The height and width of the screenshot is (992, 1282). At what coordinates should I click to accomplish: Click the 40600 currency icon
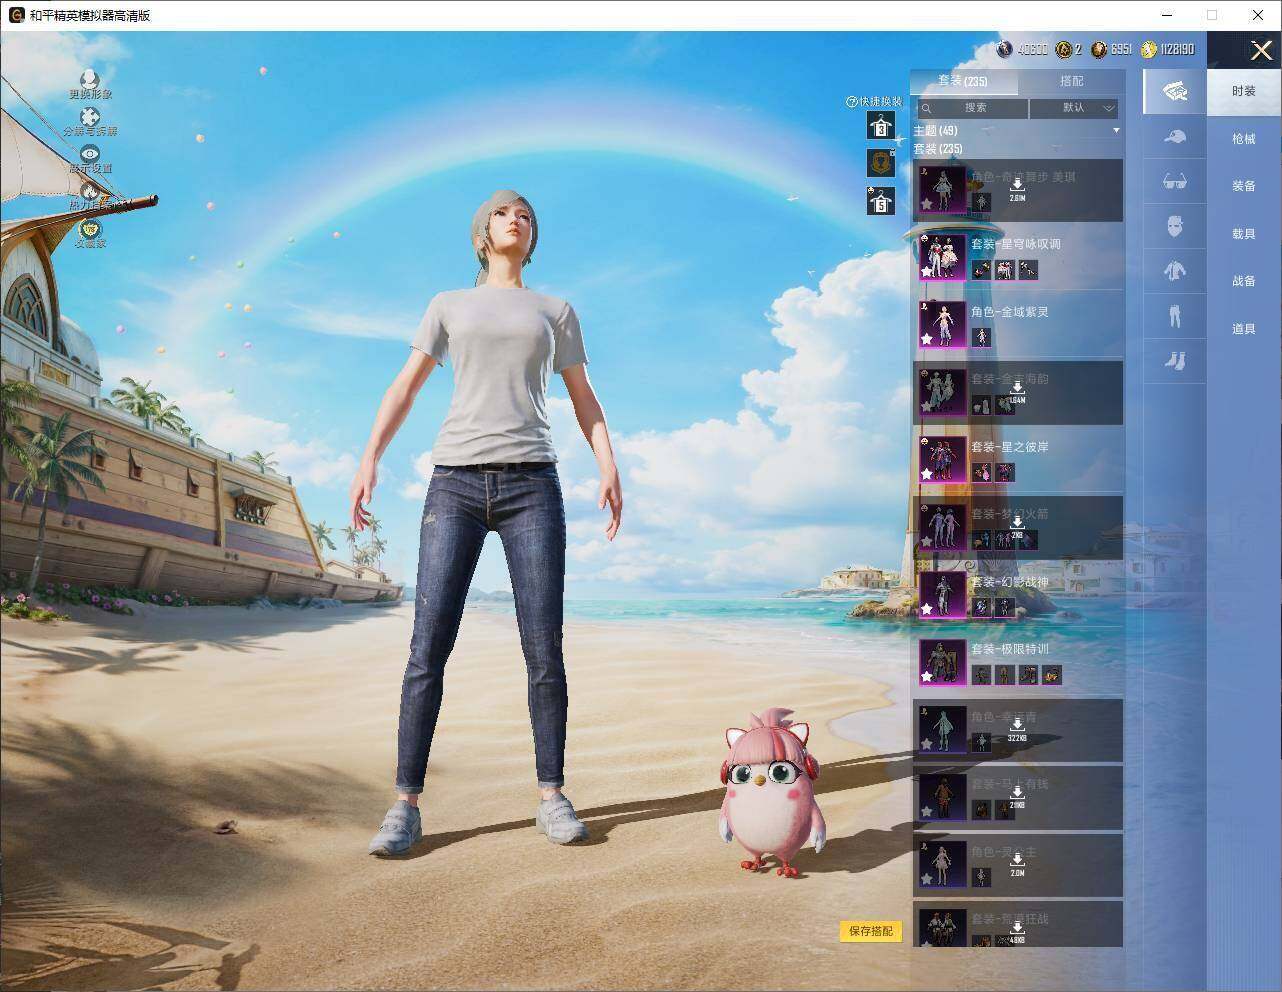coord(1005,49)
